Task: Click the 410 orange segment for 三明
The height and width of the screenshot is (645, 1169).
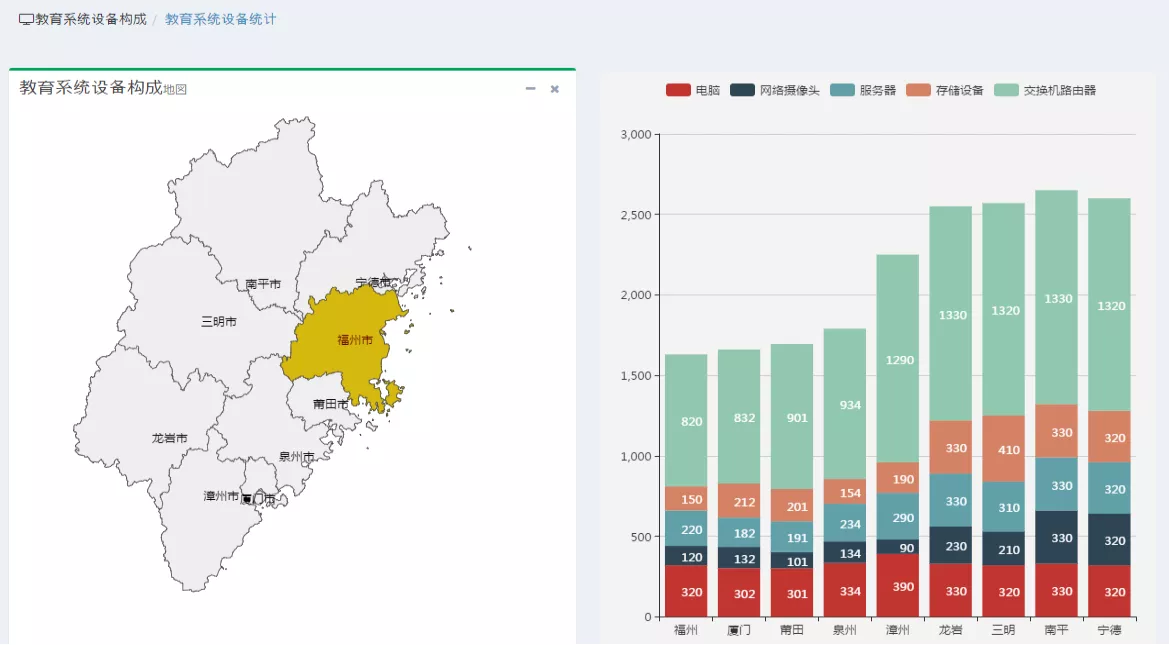Action: point(1003,449)
